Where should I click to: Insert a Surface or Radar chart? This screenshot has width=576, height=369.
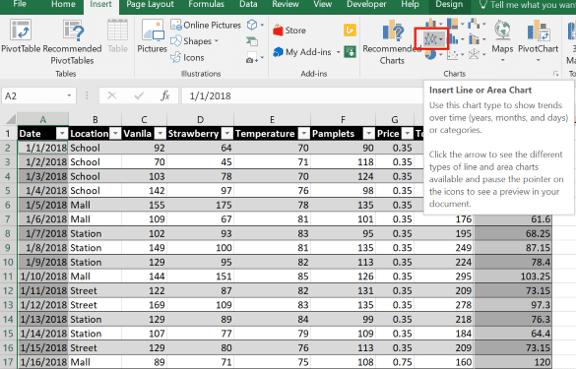coord(477,55)
